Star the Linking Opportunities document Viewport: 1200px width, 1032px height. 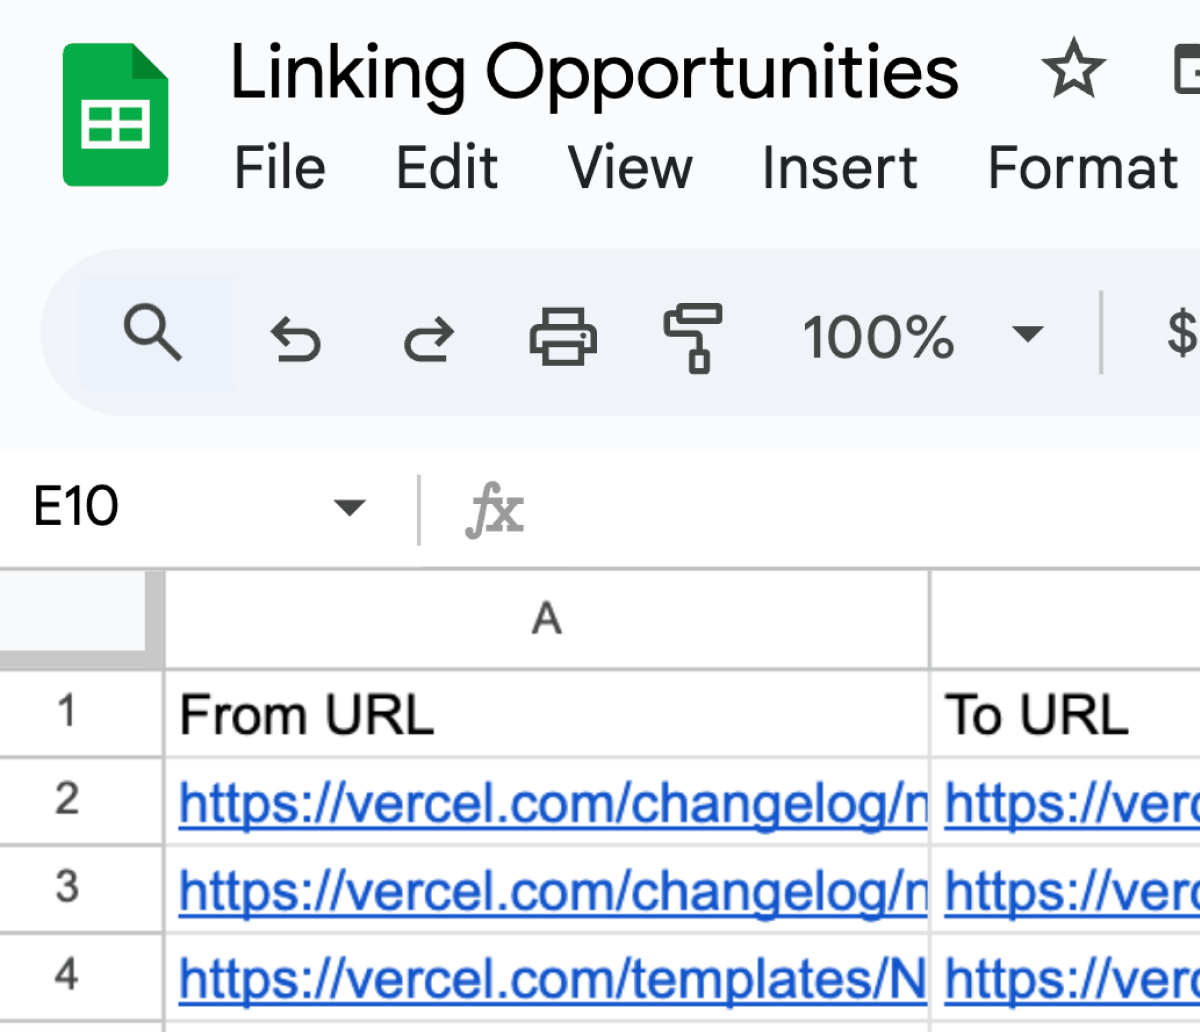click(1073, 70)
